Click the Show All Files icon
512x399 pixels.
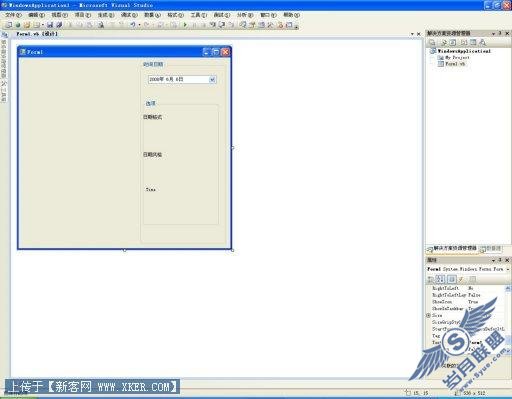(x=444, y=42)
